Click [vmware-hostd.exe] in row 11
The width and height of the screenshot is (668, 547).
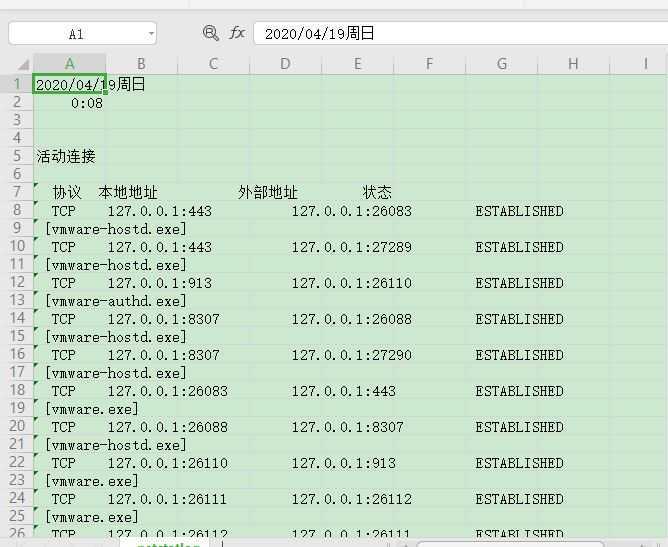tap(116, 265)
